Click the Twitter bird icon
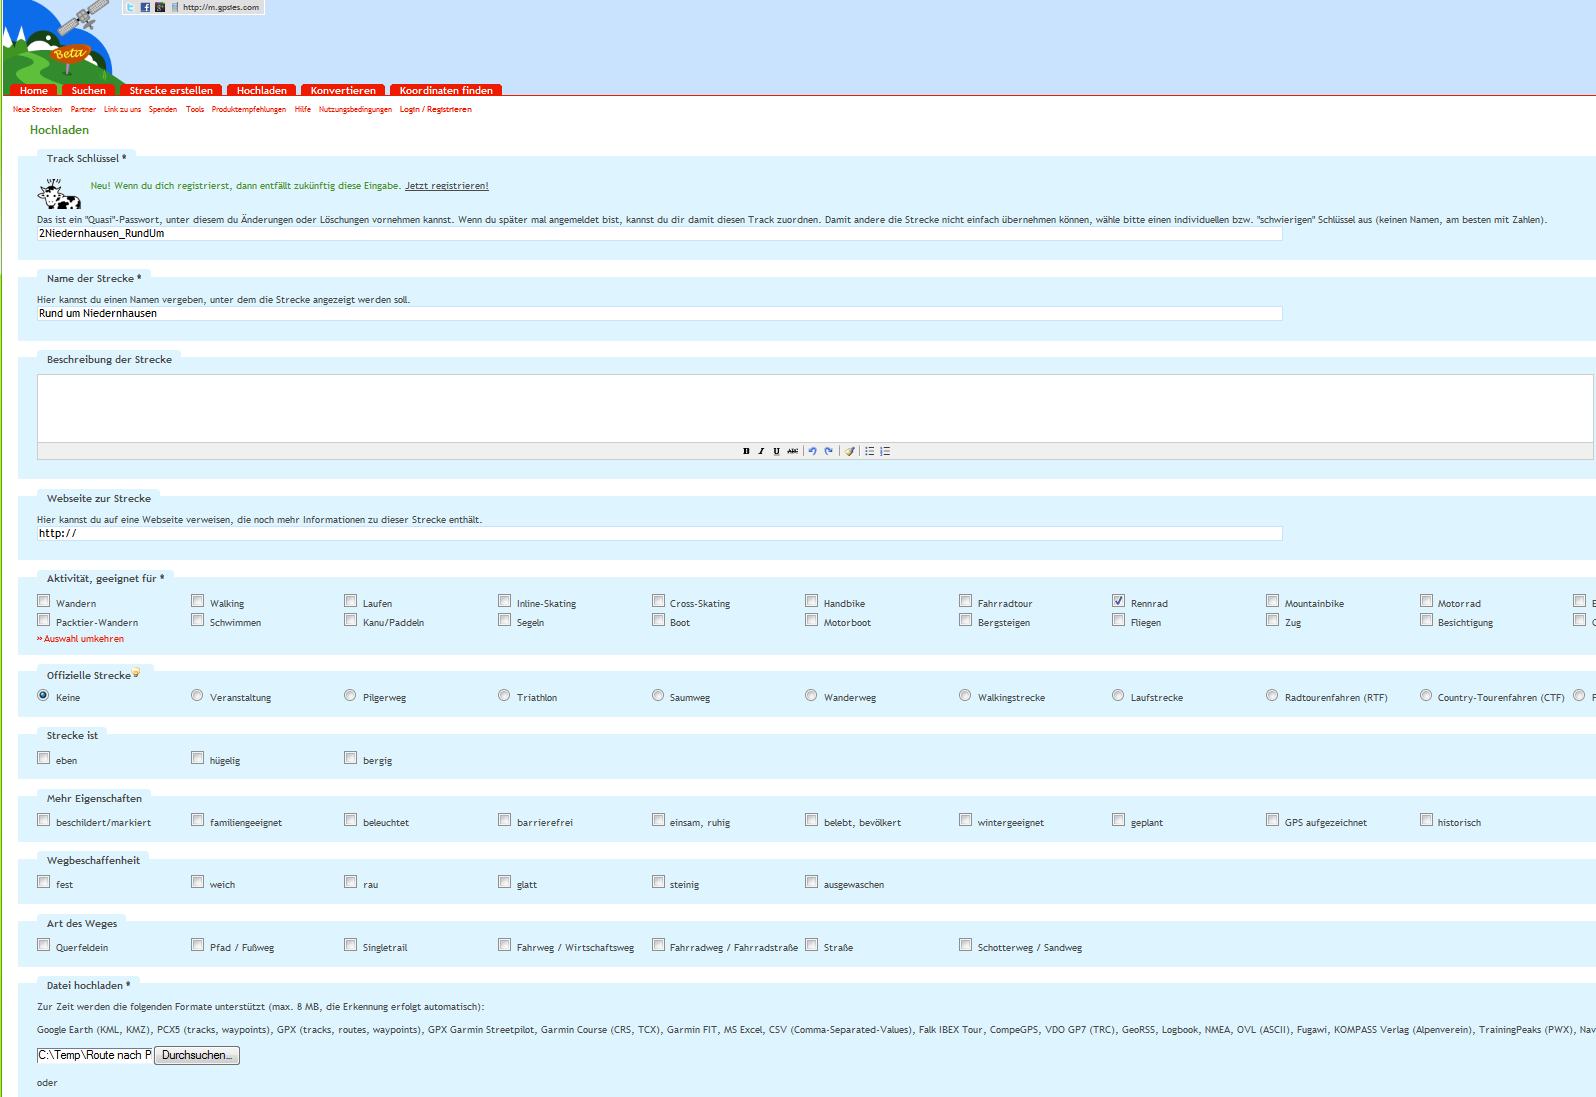Viewport: 1596px width, 1097px height. click(131, 7)
